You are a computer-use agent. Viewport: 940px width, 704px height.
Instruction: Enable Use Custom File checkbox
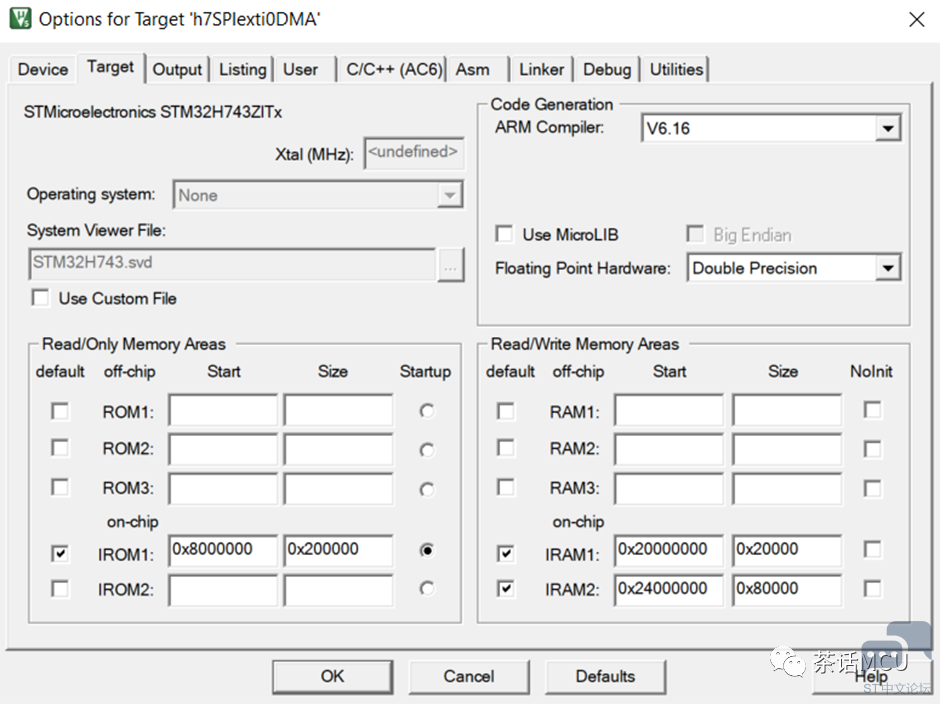40,298
